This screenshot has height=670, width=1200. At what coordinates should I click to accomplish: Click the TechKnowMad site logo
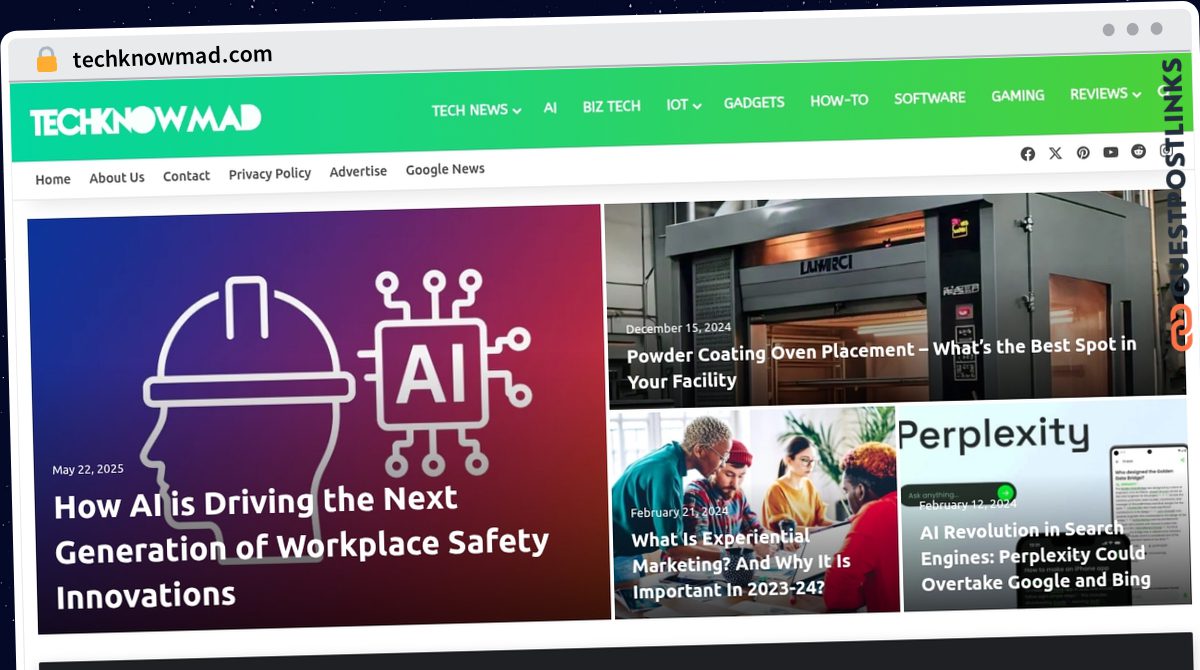pos(145,120)
